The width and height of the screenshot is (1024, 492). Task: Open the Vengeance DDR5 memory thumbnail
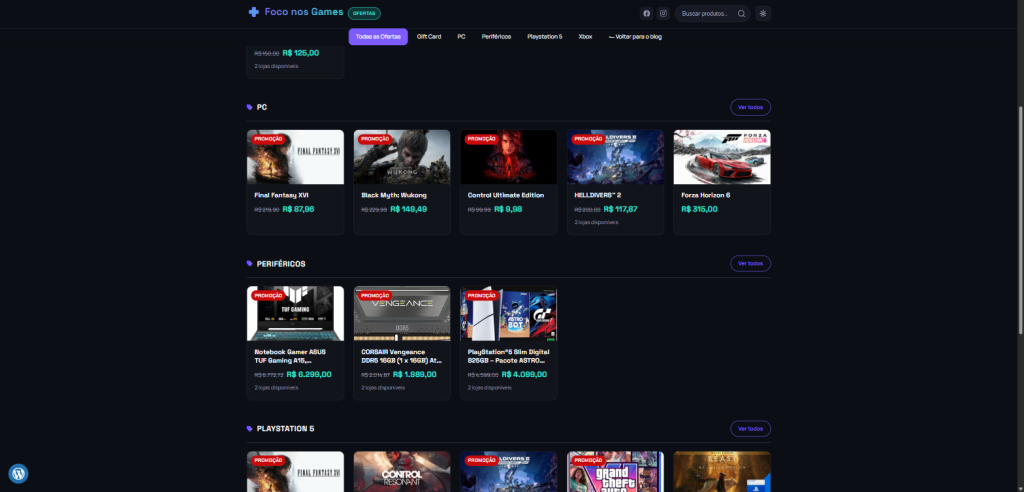(x=402, y=314)
